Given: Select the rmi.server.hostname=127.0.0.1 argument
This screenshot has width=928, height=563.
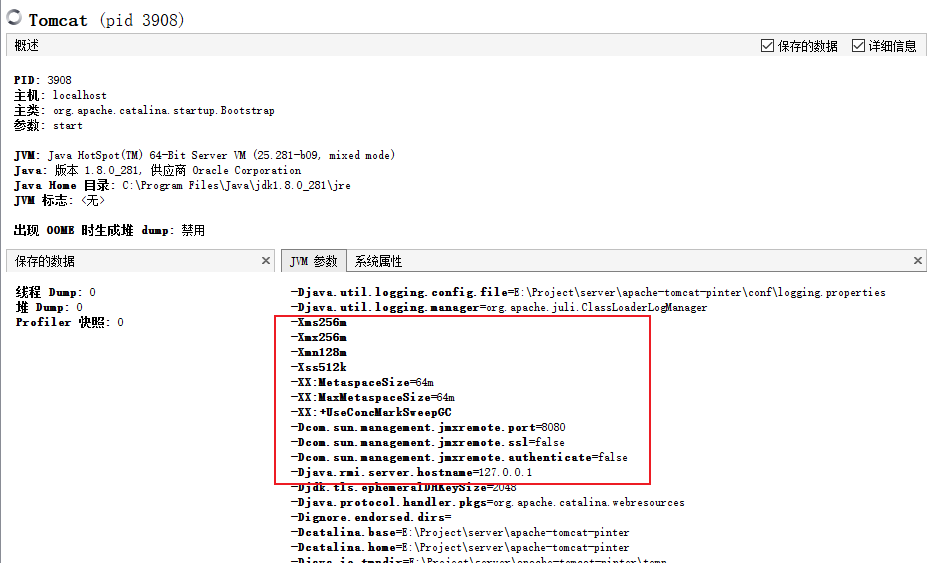Looking at the screenshot, I should [411, 472].
